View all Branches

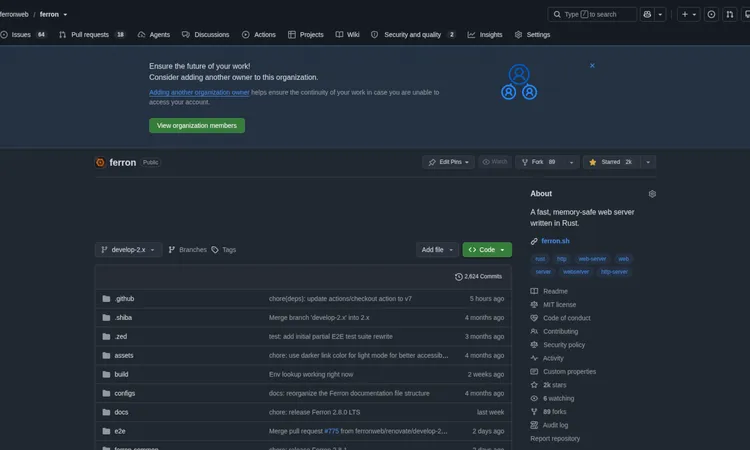(x=188, y=250)
